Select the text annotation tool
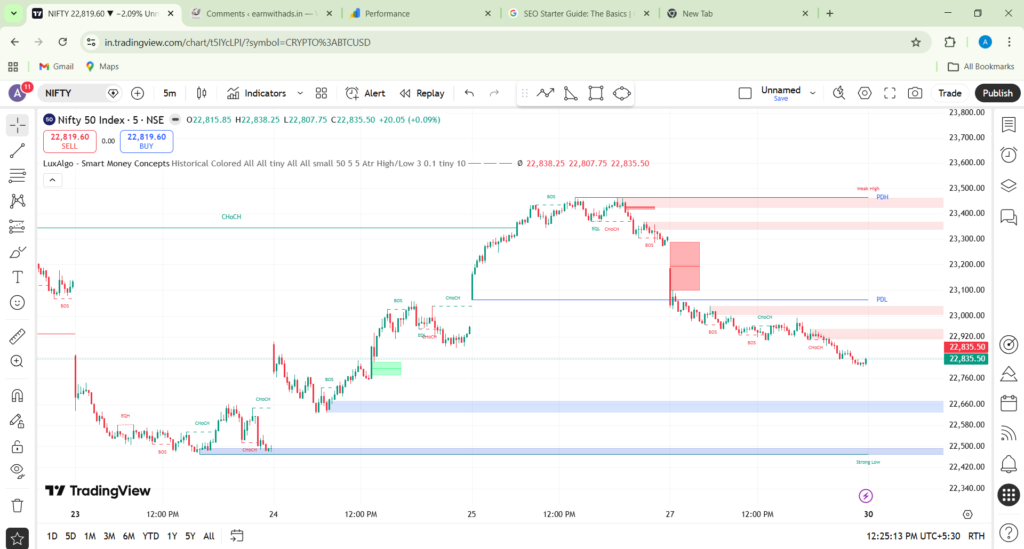The height and width of the screenshot is (549, 1024). click(x=18, y=277)
